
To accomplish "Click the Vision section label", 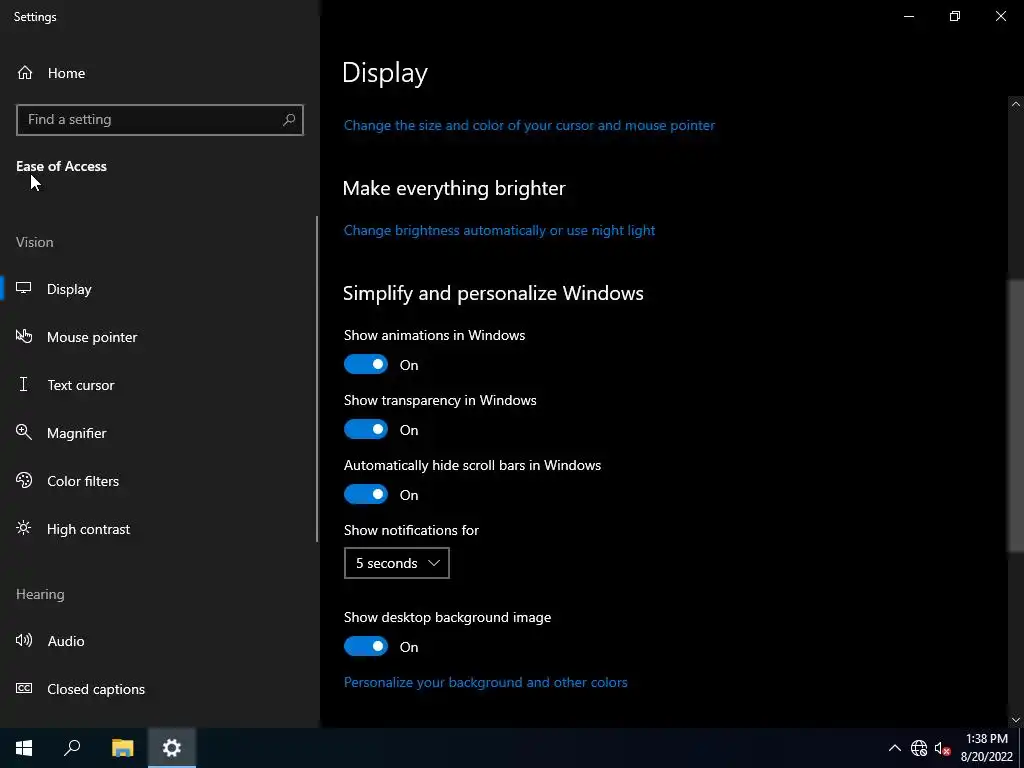I will pyautogui.click(x=35, y=242).
